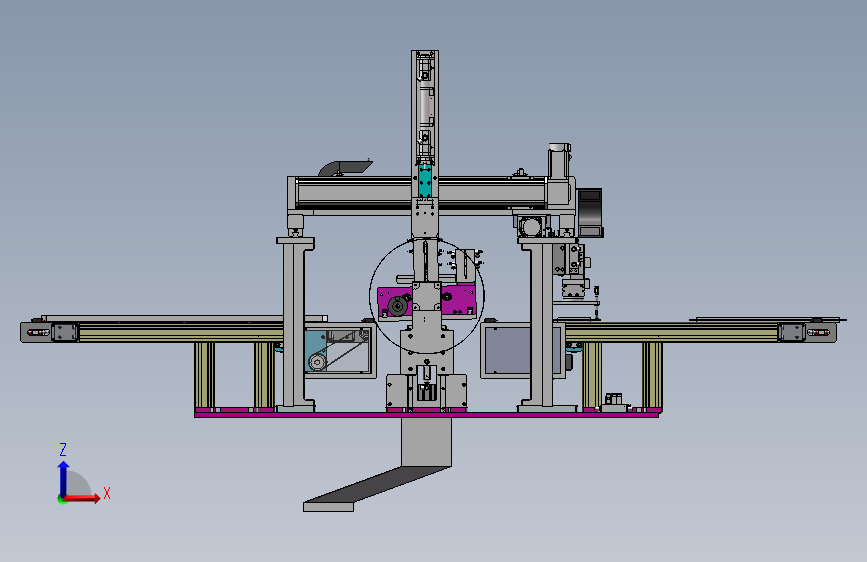Select the black gear on the magenta plate
867x562 pixels.
coord(397,305)
